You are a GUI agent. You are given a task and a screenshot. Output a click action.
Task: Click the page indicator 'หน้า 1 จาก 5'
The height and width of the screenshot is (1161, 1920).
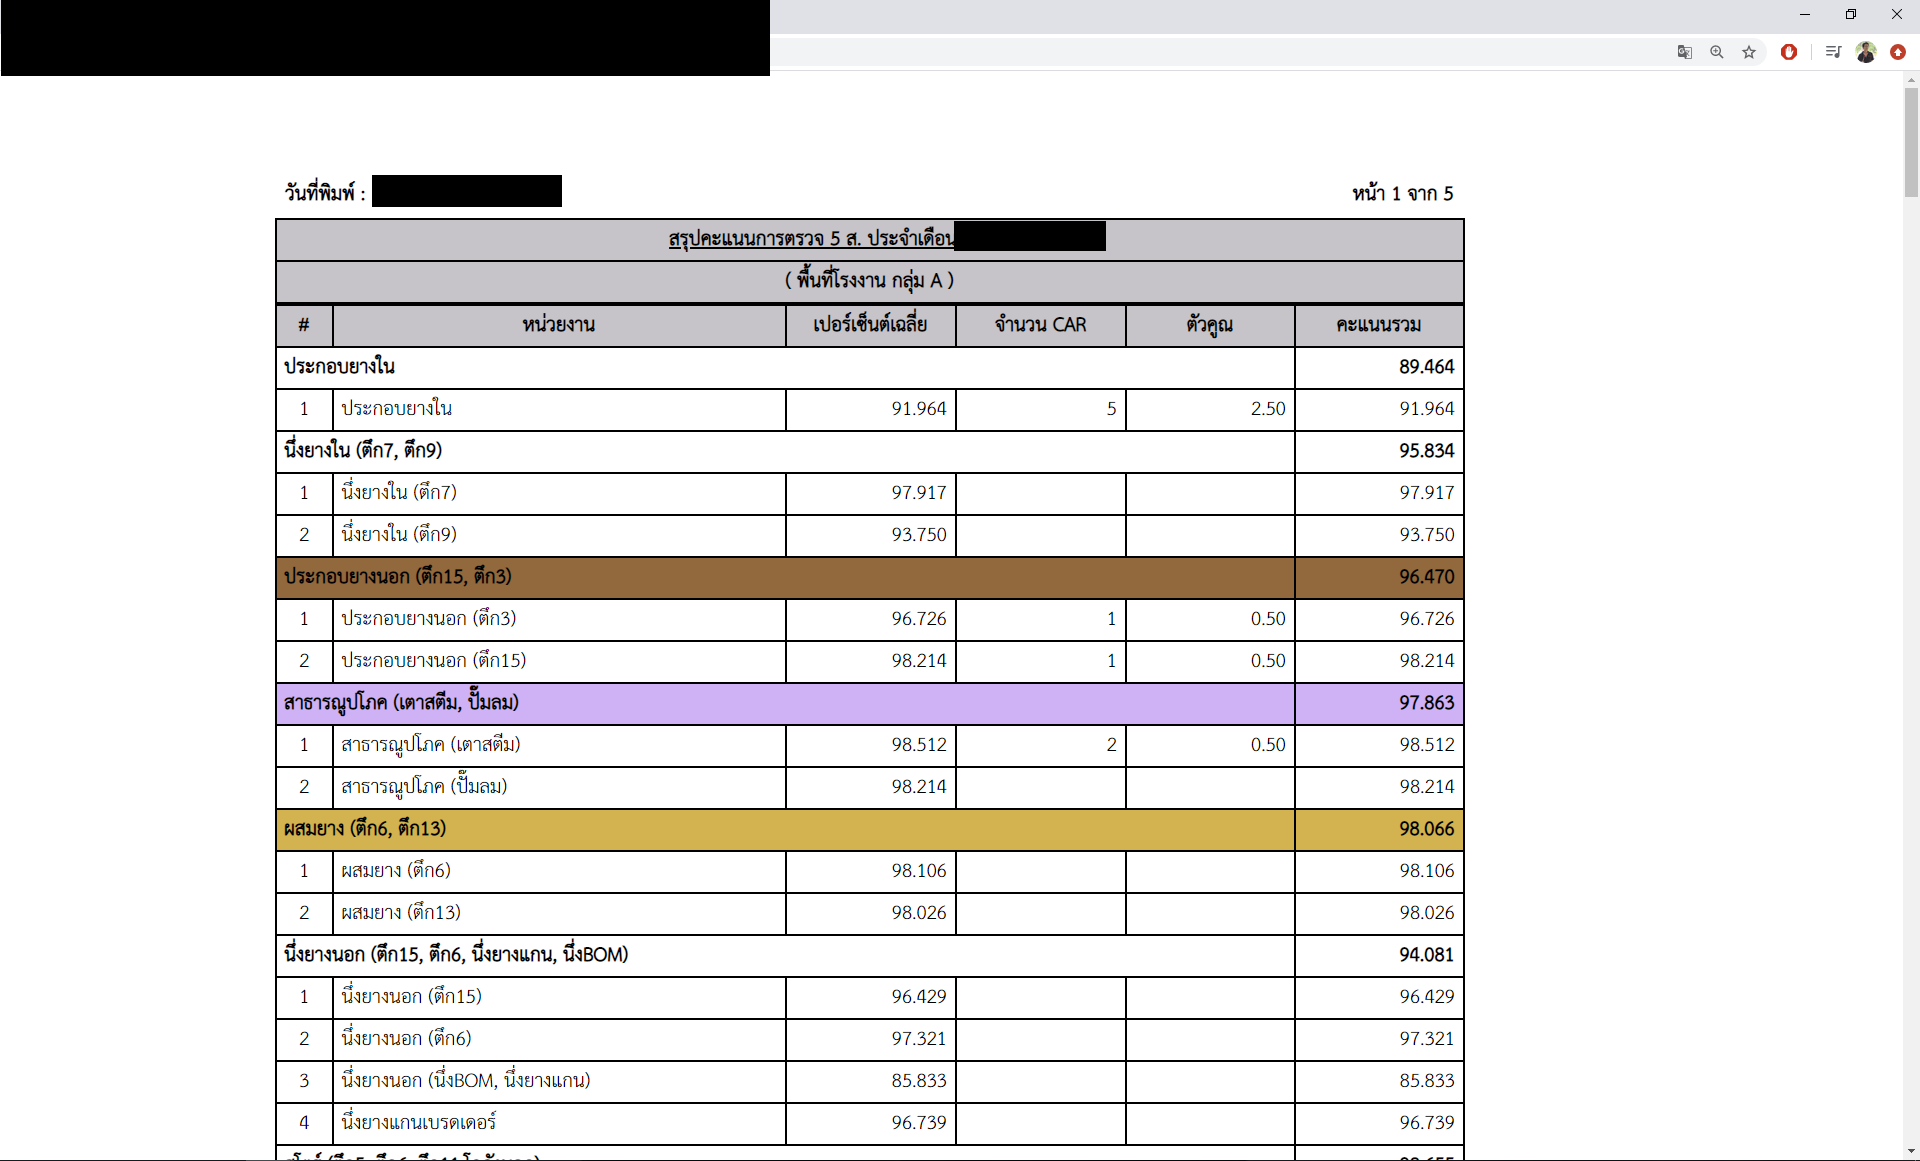coord(1403,193)
